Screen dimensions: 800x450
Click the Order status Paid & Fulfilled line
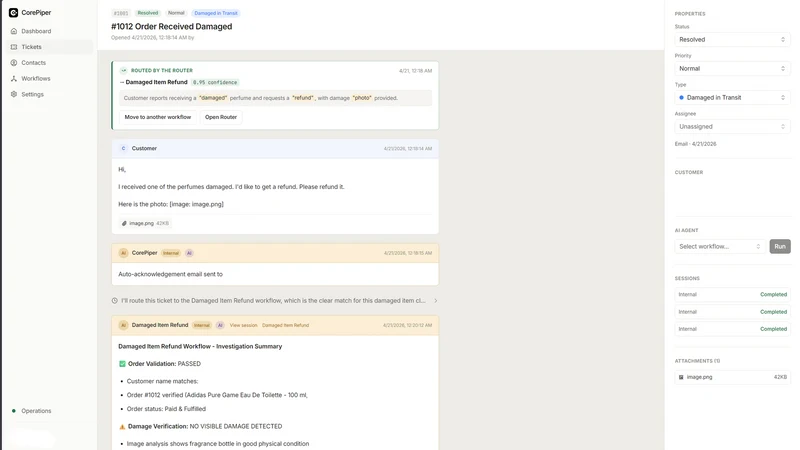(166, 409)
